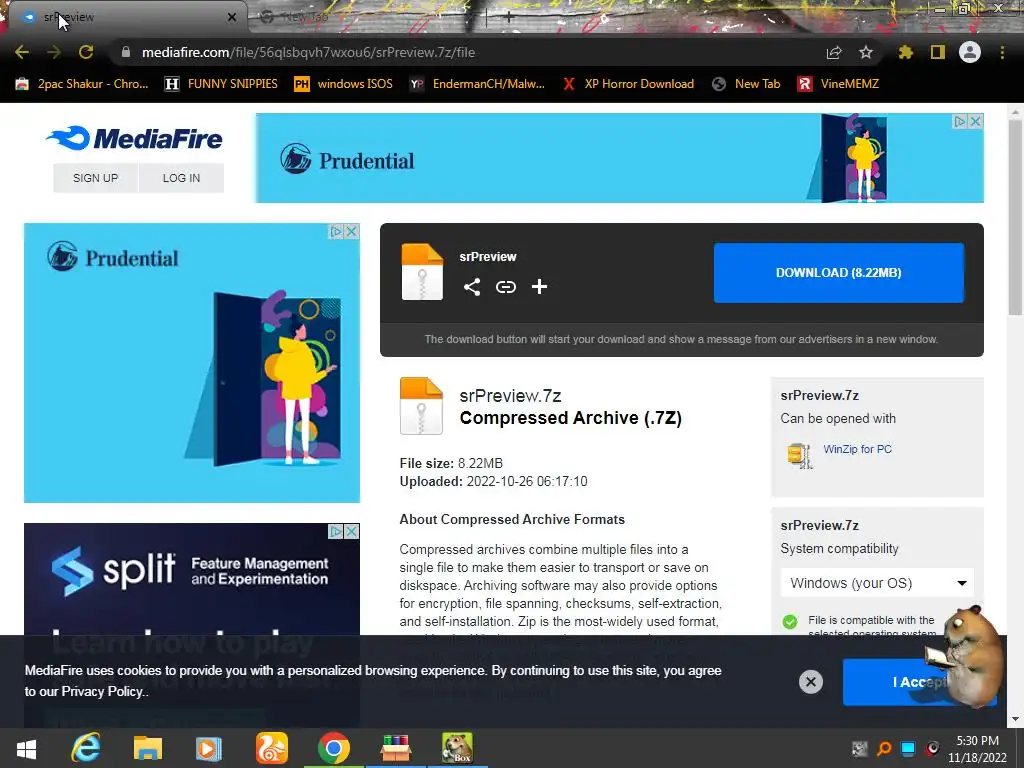
Task: Click the Share this page icon in address bar
Action: pyautogui.click(x=834, y=52)
